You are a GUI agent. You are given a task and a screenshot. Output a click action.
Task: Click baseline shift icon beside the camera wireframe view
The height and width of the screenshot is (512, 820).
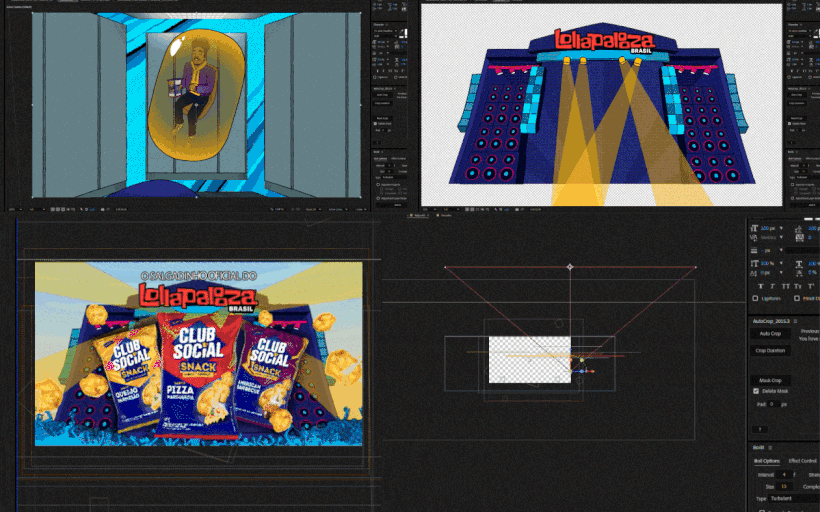pos(754,272)
